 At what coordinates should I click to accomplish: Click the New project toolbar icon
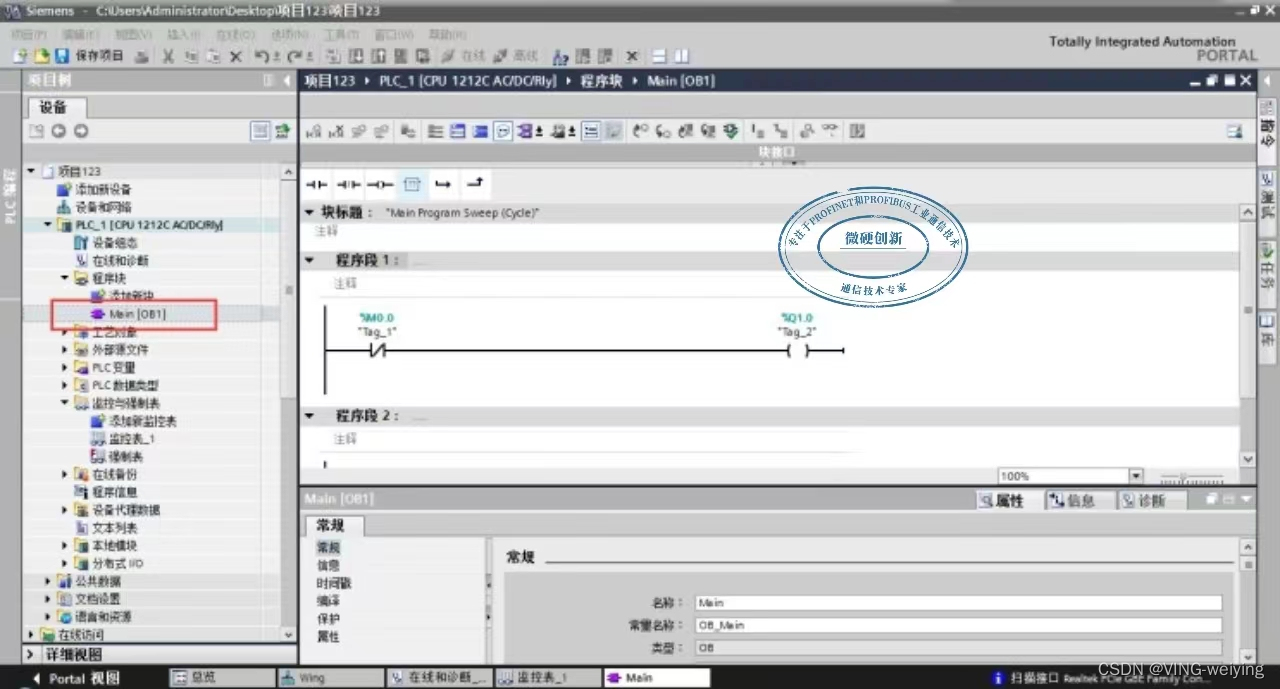click(21, 56)
